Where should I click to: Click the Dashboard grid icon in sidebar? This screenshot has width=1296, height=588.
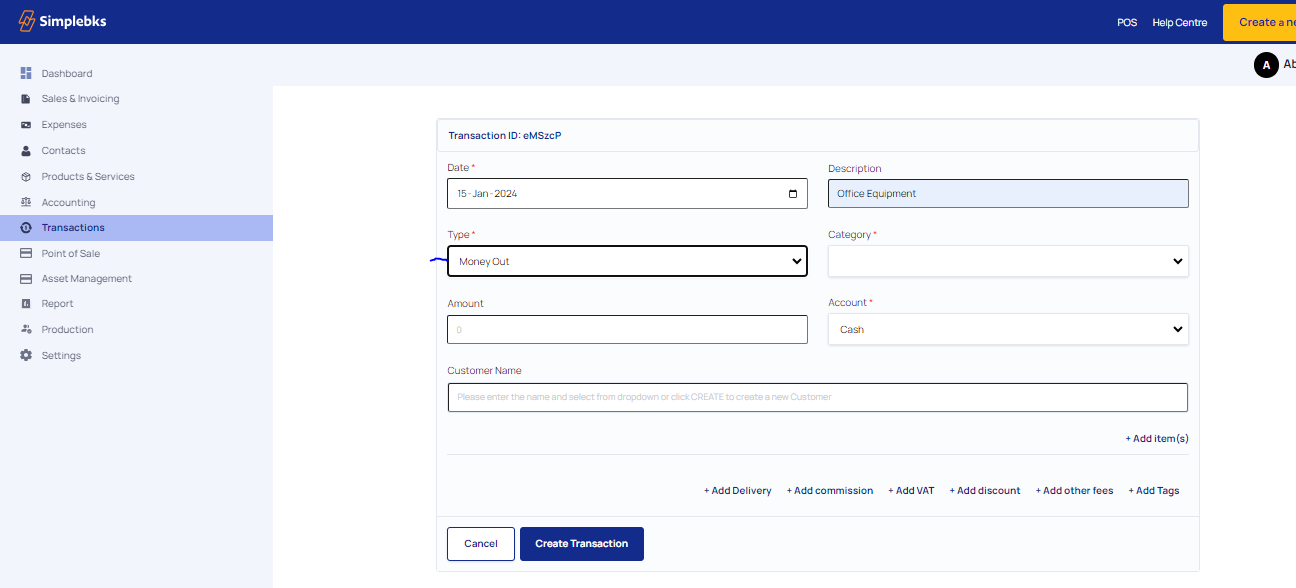(x=26, y=73)
